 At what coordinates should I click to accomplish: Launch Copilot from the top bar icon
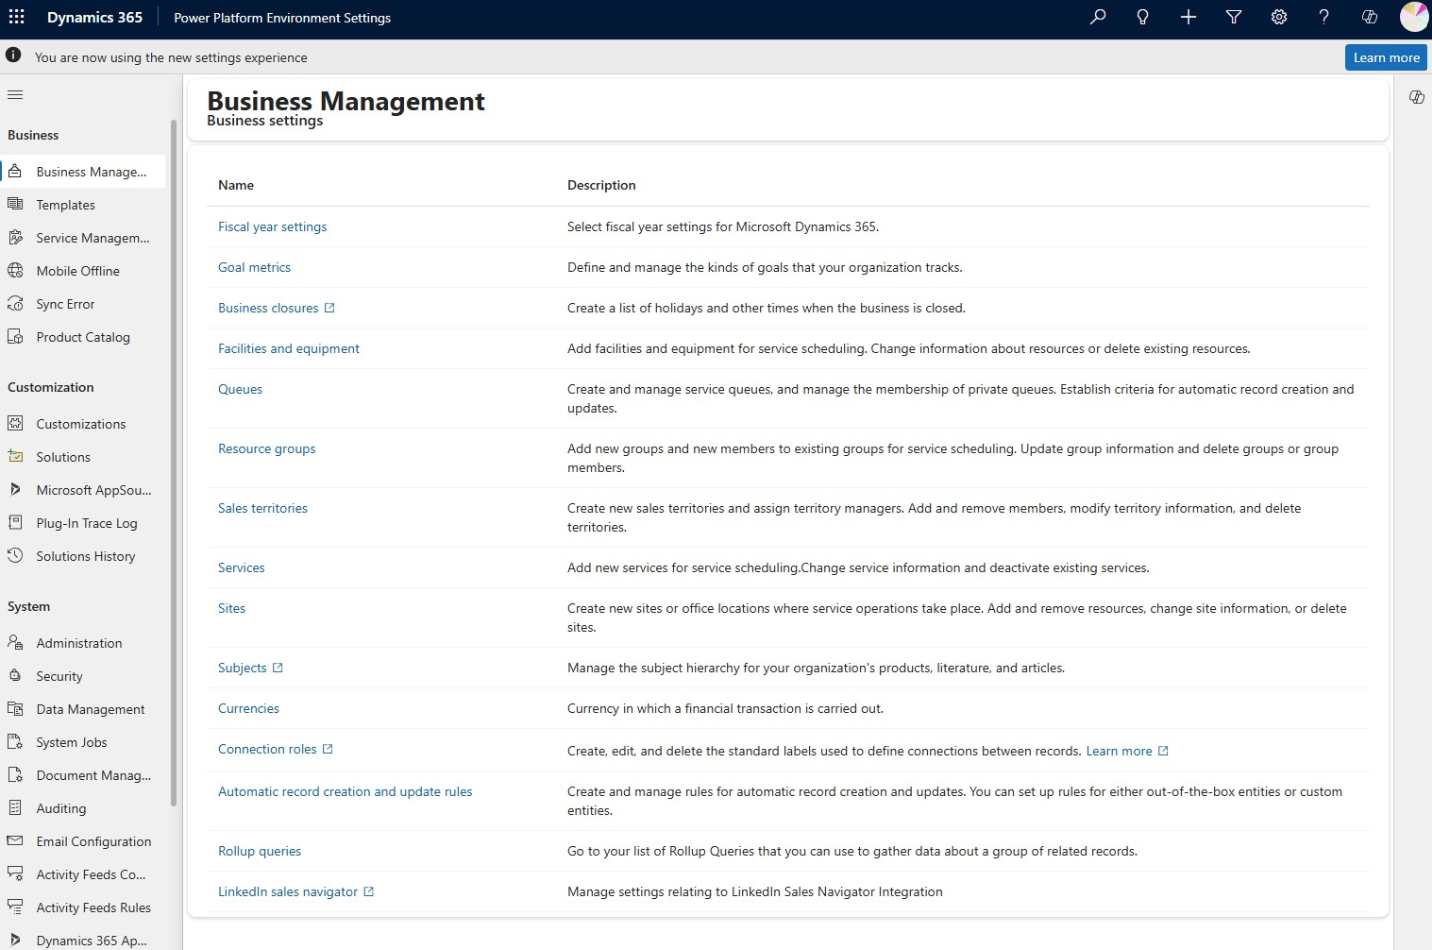1368,17
